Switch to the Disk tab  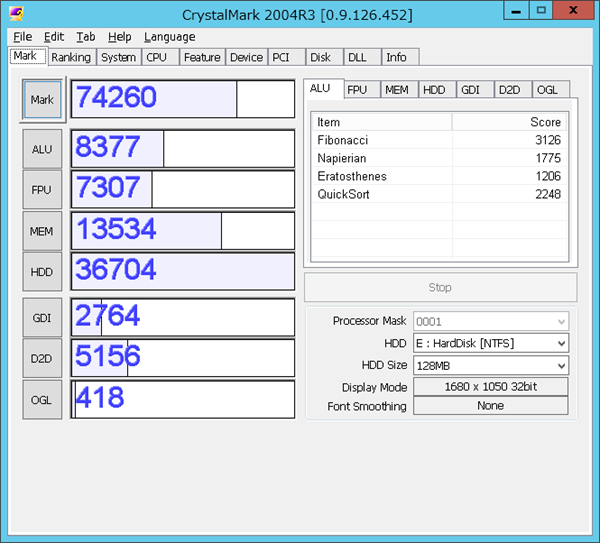[324, 57]
